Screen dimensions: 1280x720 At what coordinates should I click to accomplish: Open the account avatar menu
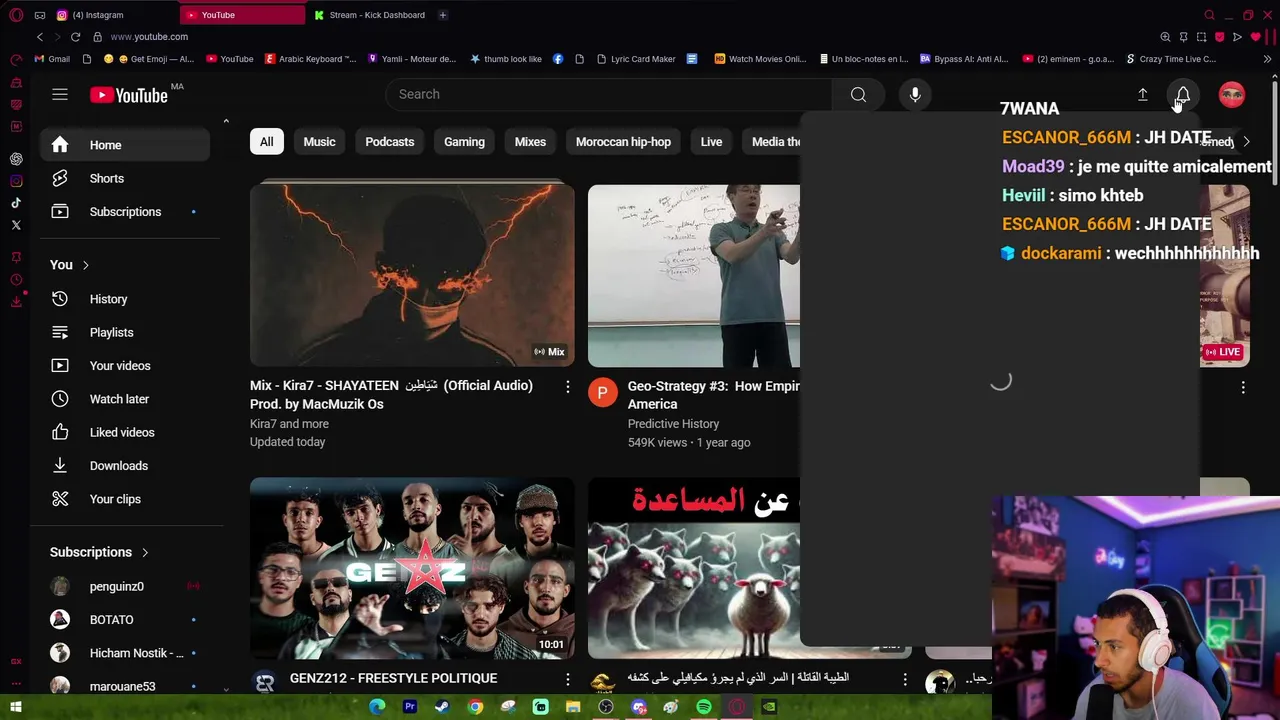pos(1232,94)
